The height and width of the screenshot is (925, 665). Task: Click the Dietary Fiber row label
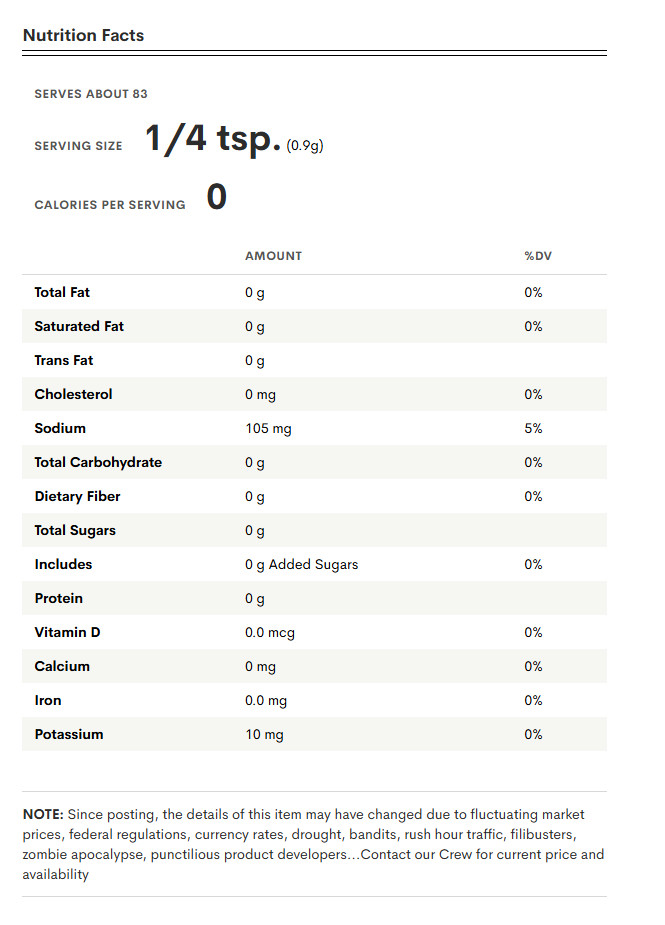[x=77, y=496]
